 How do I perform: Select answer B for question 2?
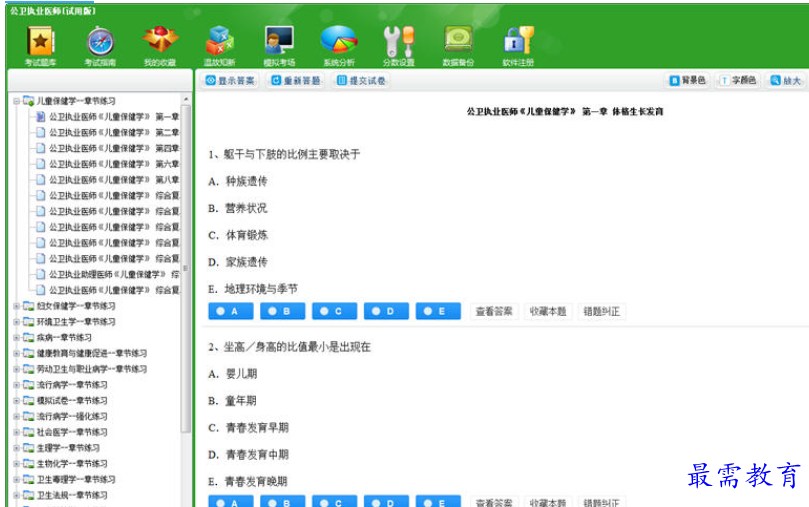click(283, 501)
